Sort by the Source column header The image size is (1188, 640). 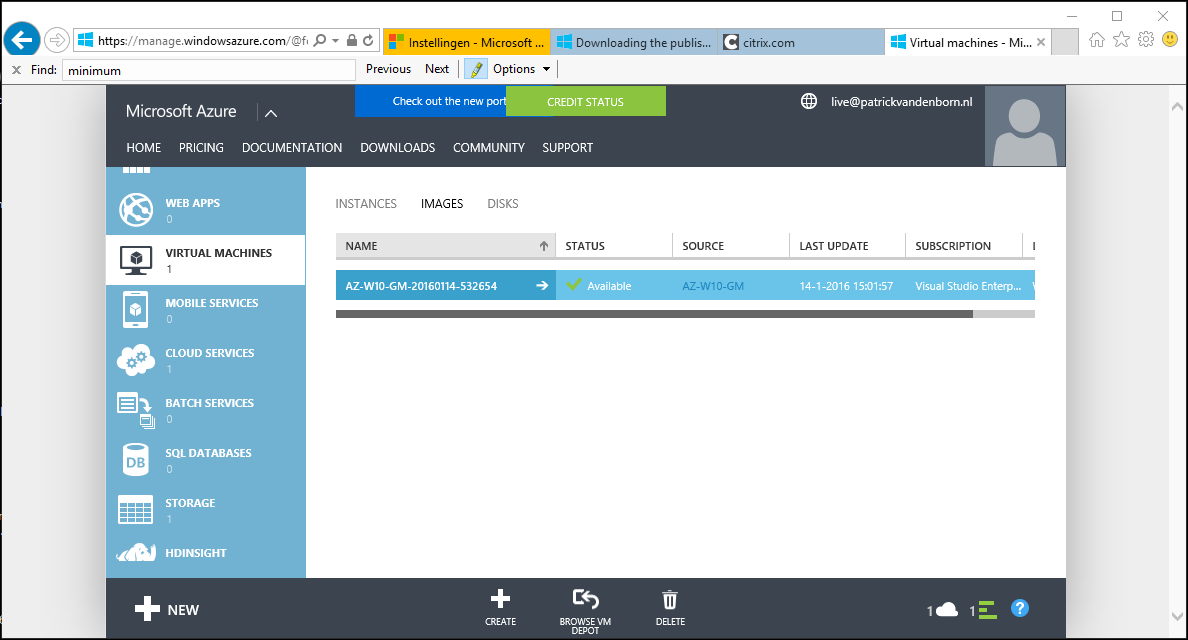[x=731, y=246]
